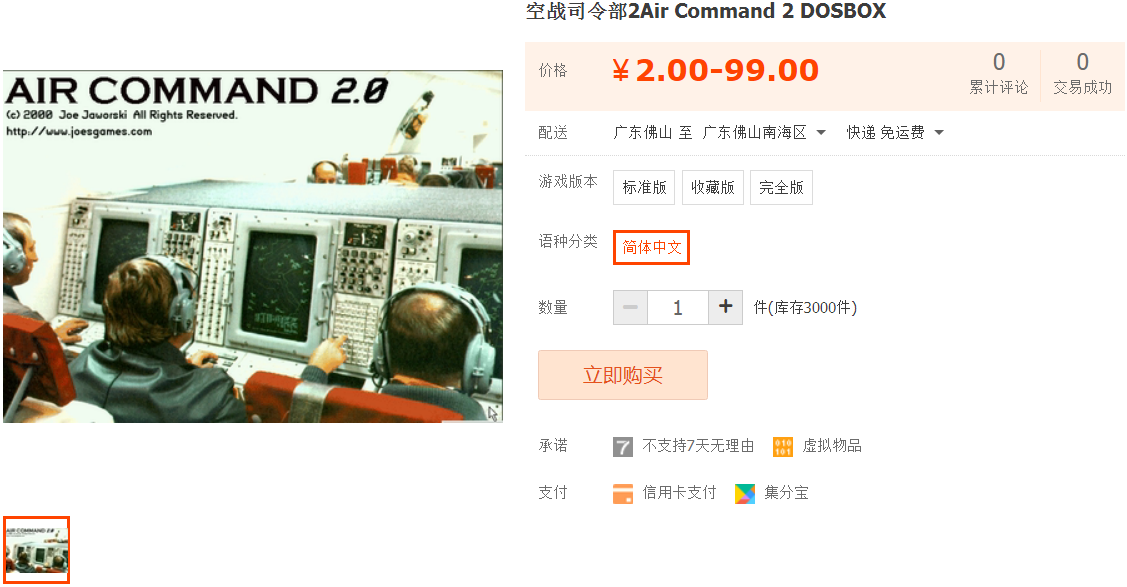The height and width of the screenshot is (587, 1127).
Task: Click the quantity input field
Action: click(x=678, y=308)
